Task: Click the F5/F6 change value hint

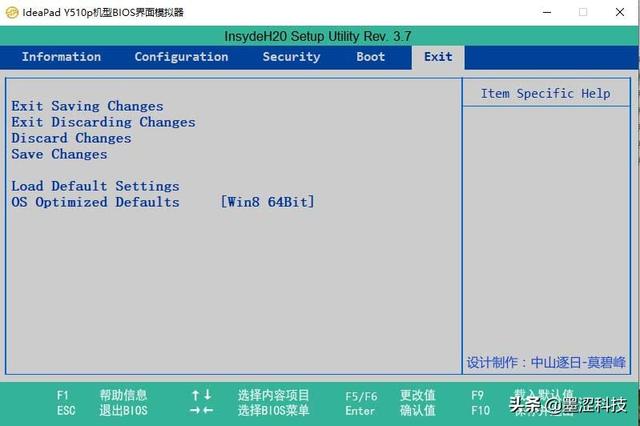Action: pyautogui.click(x=361, y=396)
